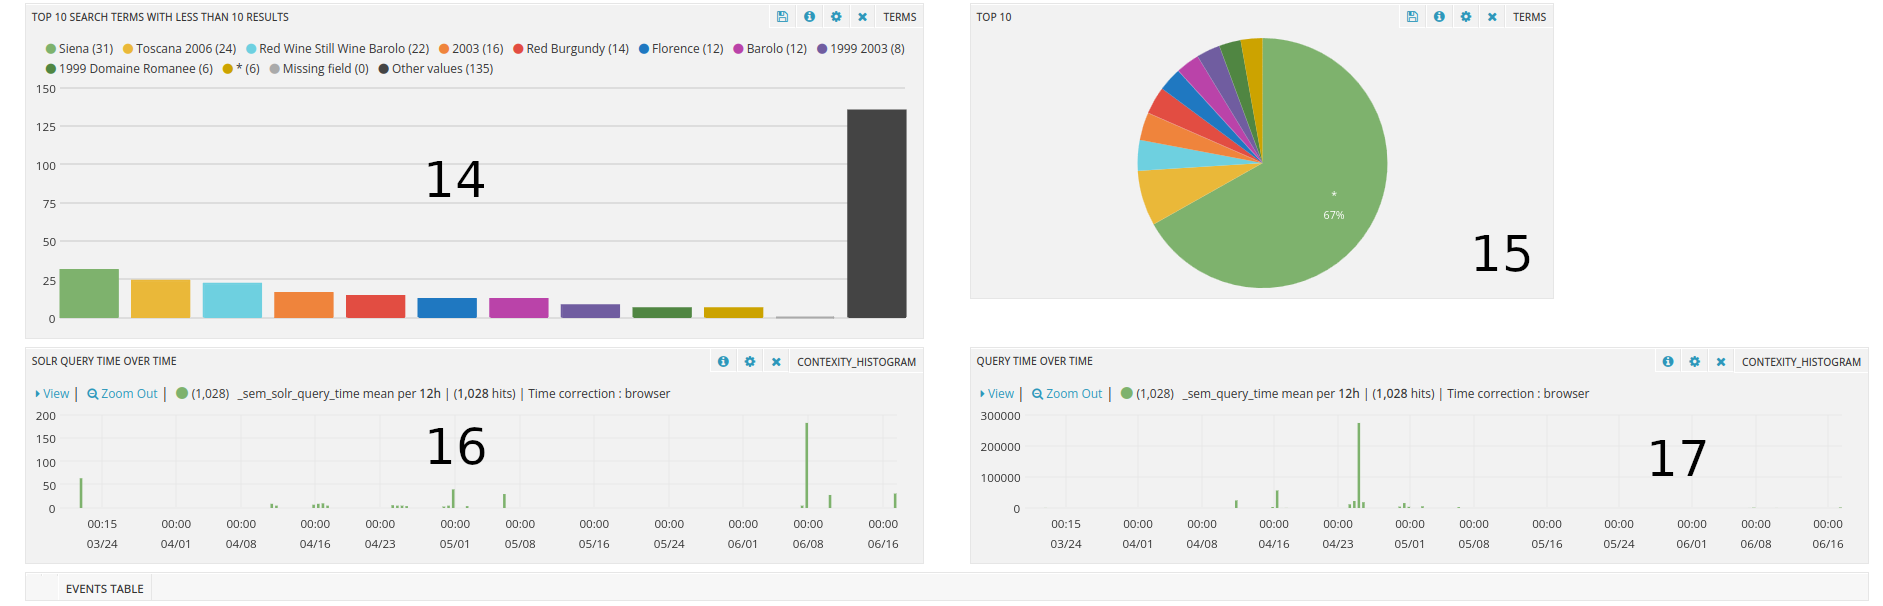1883x606 pixels.
Task: Save the Top 10 Search Terms panel
Action: 782,17
